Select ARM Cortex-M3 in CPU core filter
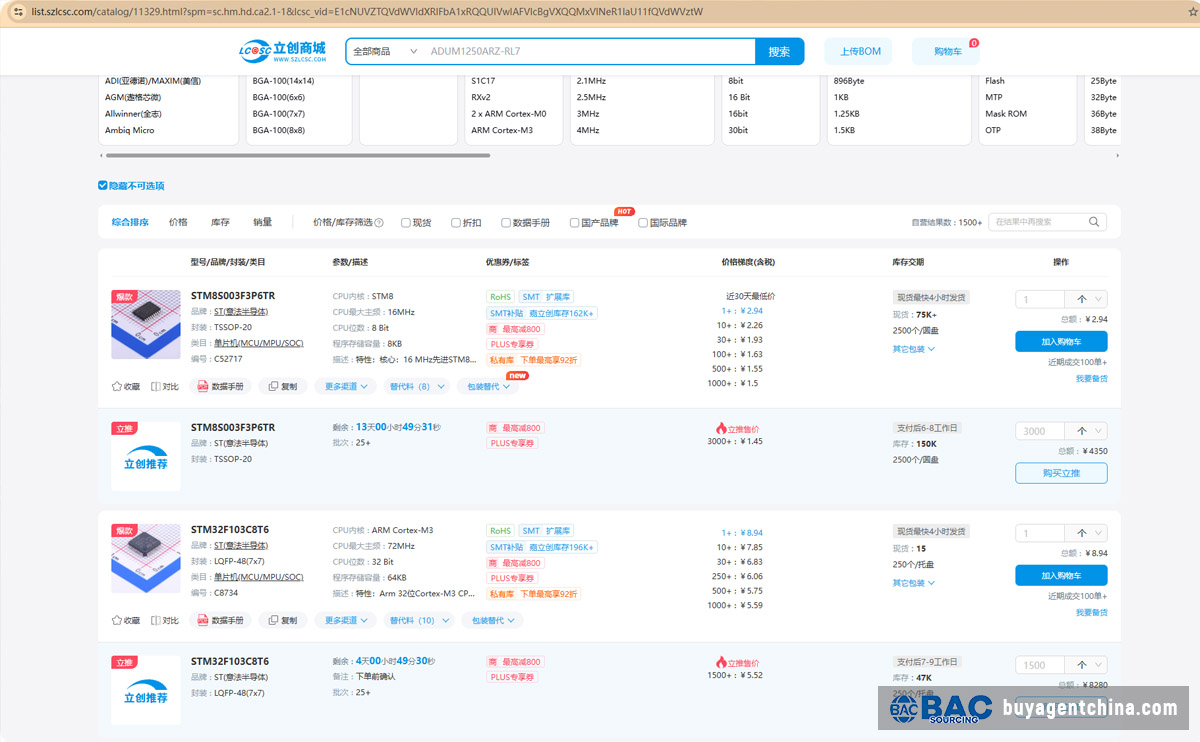 [502, 130]
